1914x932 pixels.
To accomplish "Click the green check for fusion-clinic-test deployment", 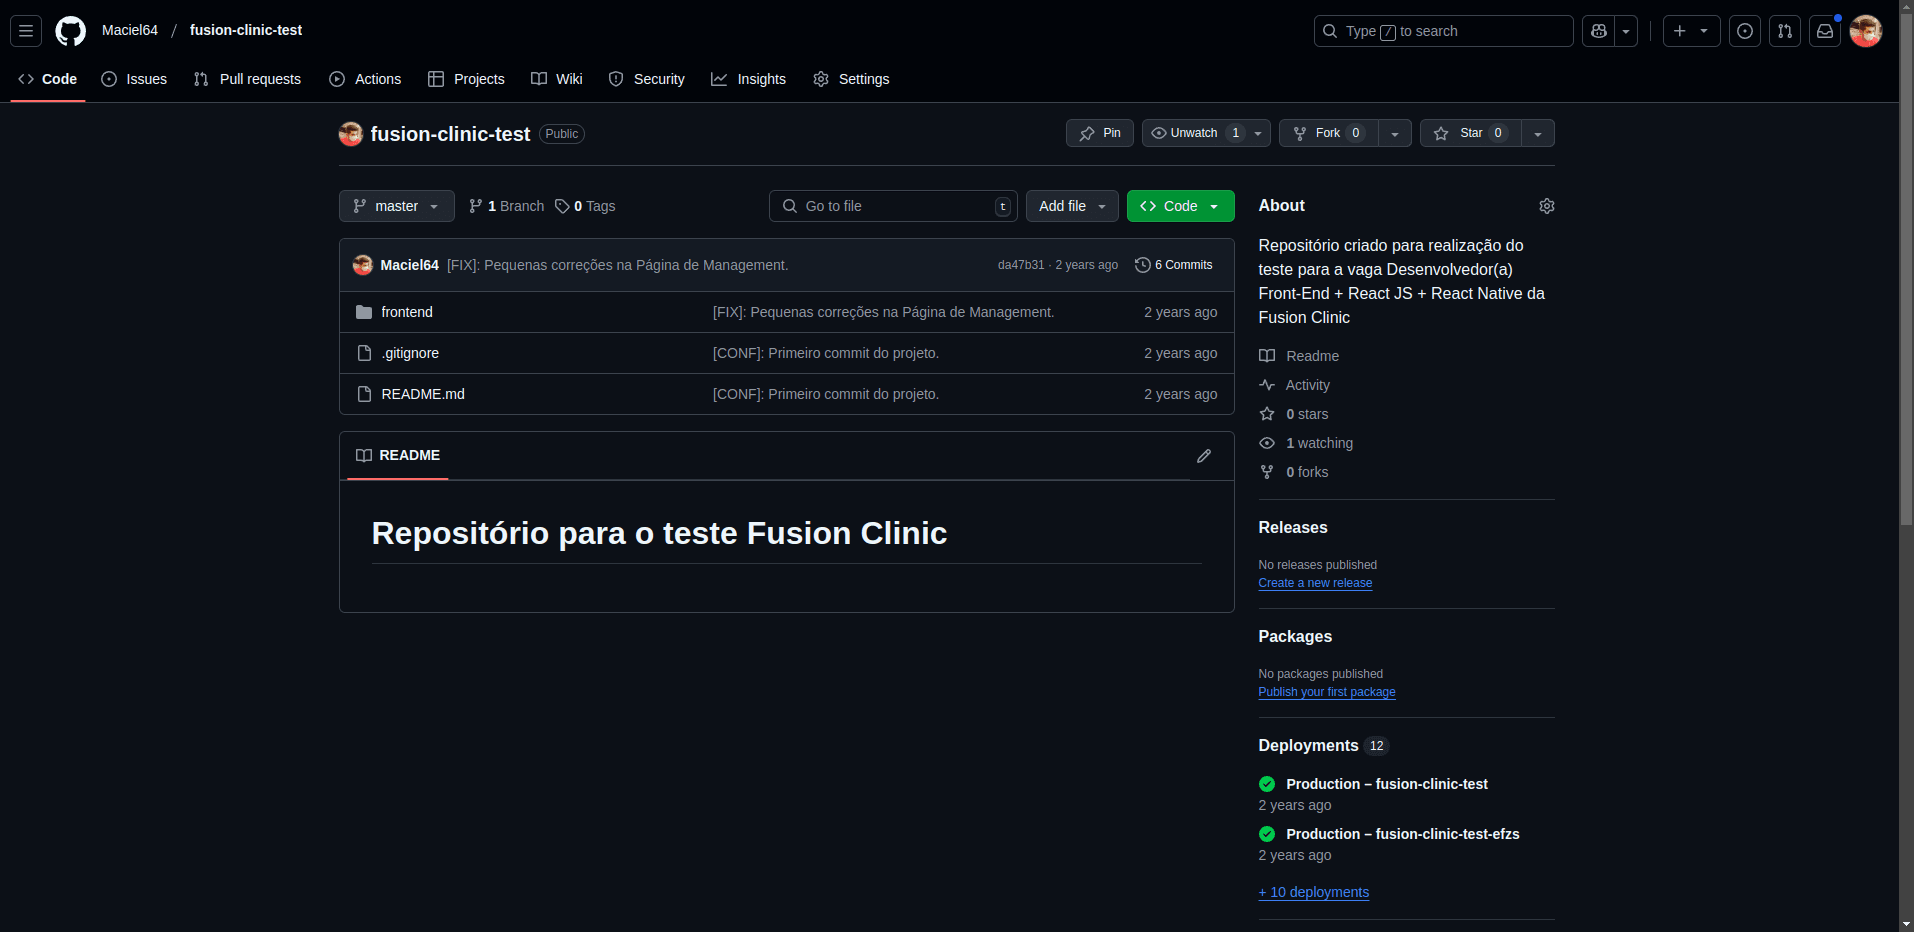I will [x=1267, y=784].
